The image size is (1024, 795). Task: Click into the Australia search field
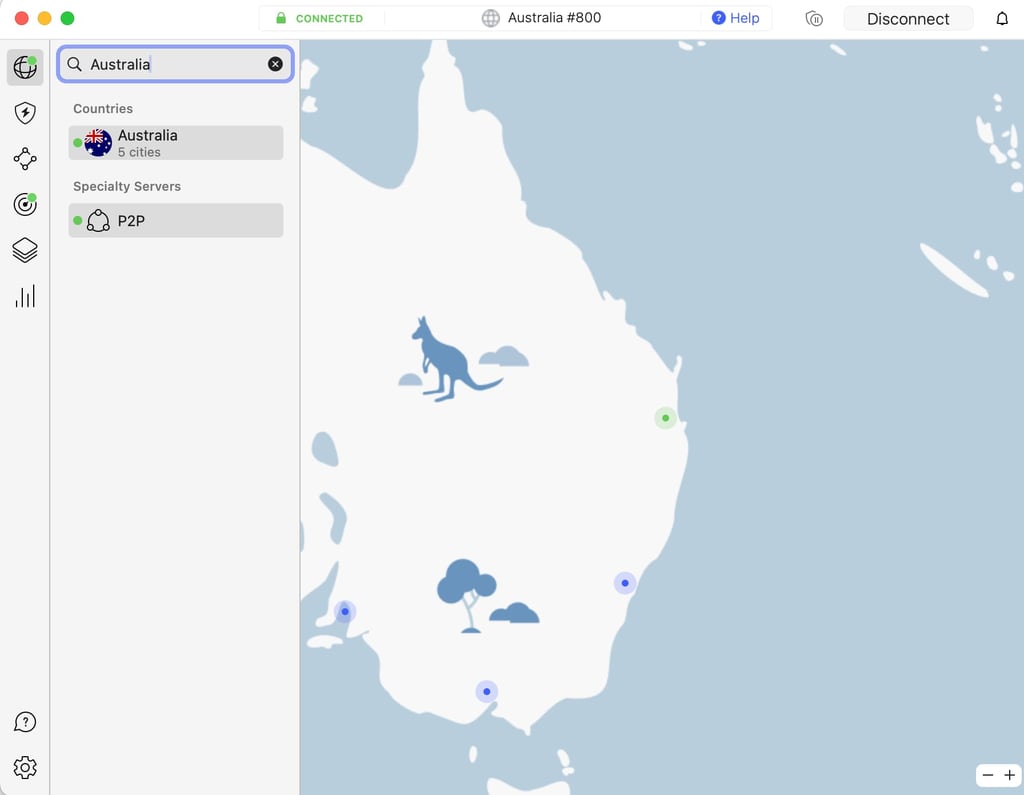pyautogui.click(x=175, y=64)
